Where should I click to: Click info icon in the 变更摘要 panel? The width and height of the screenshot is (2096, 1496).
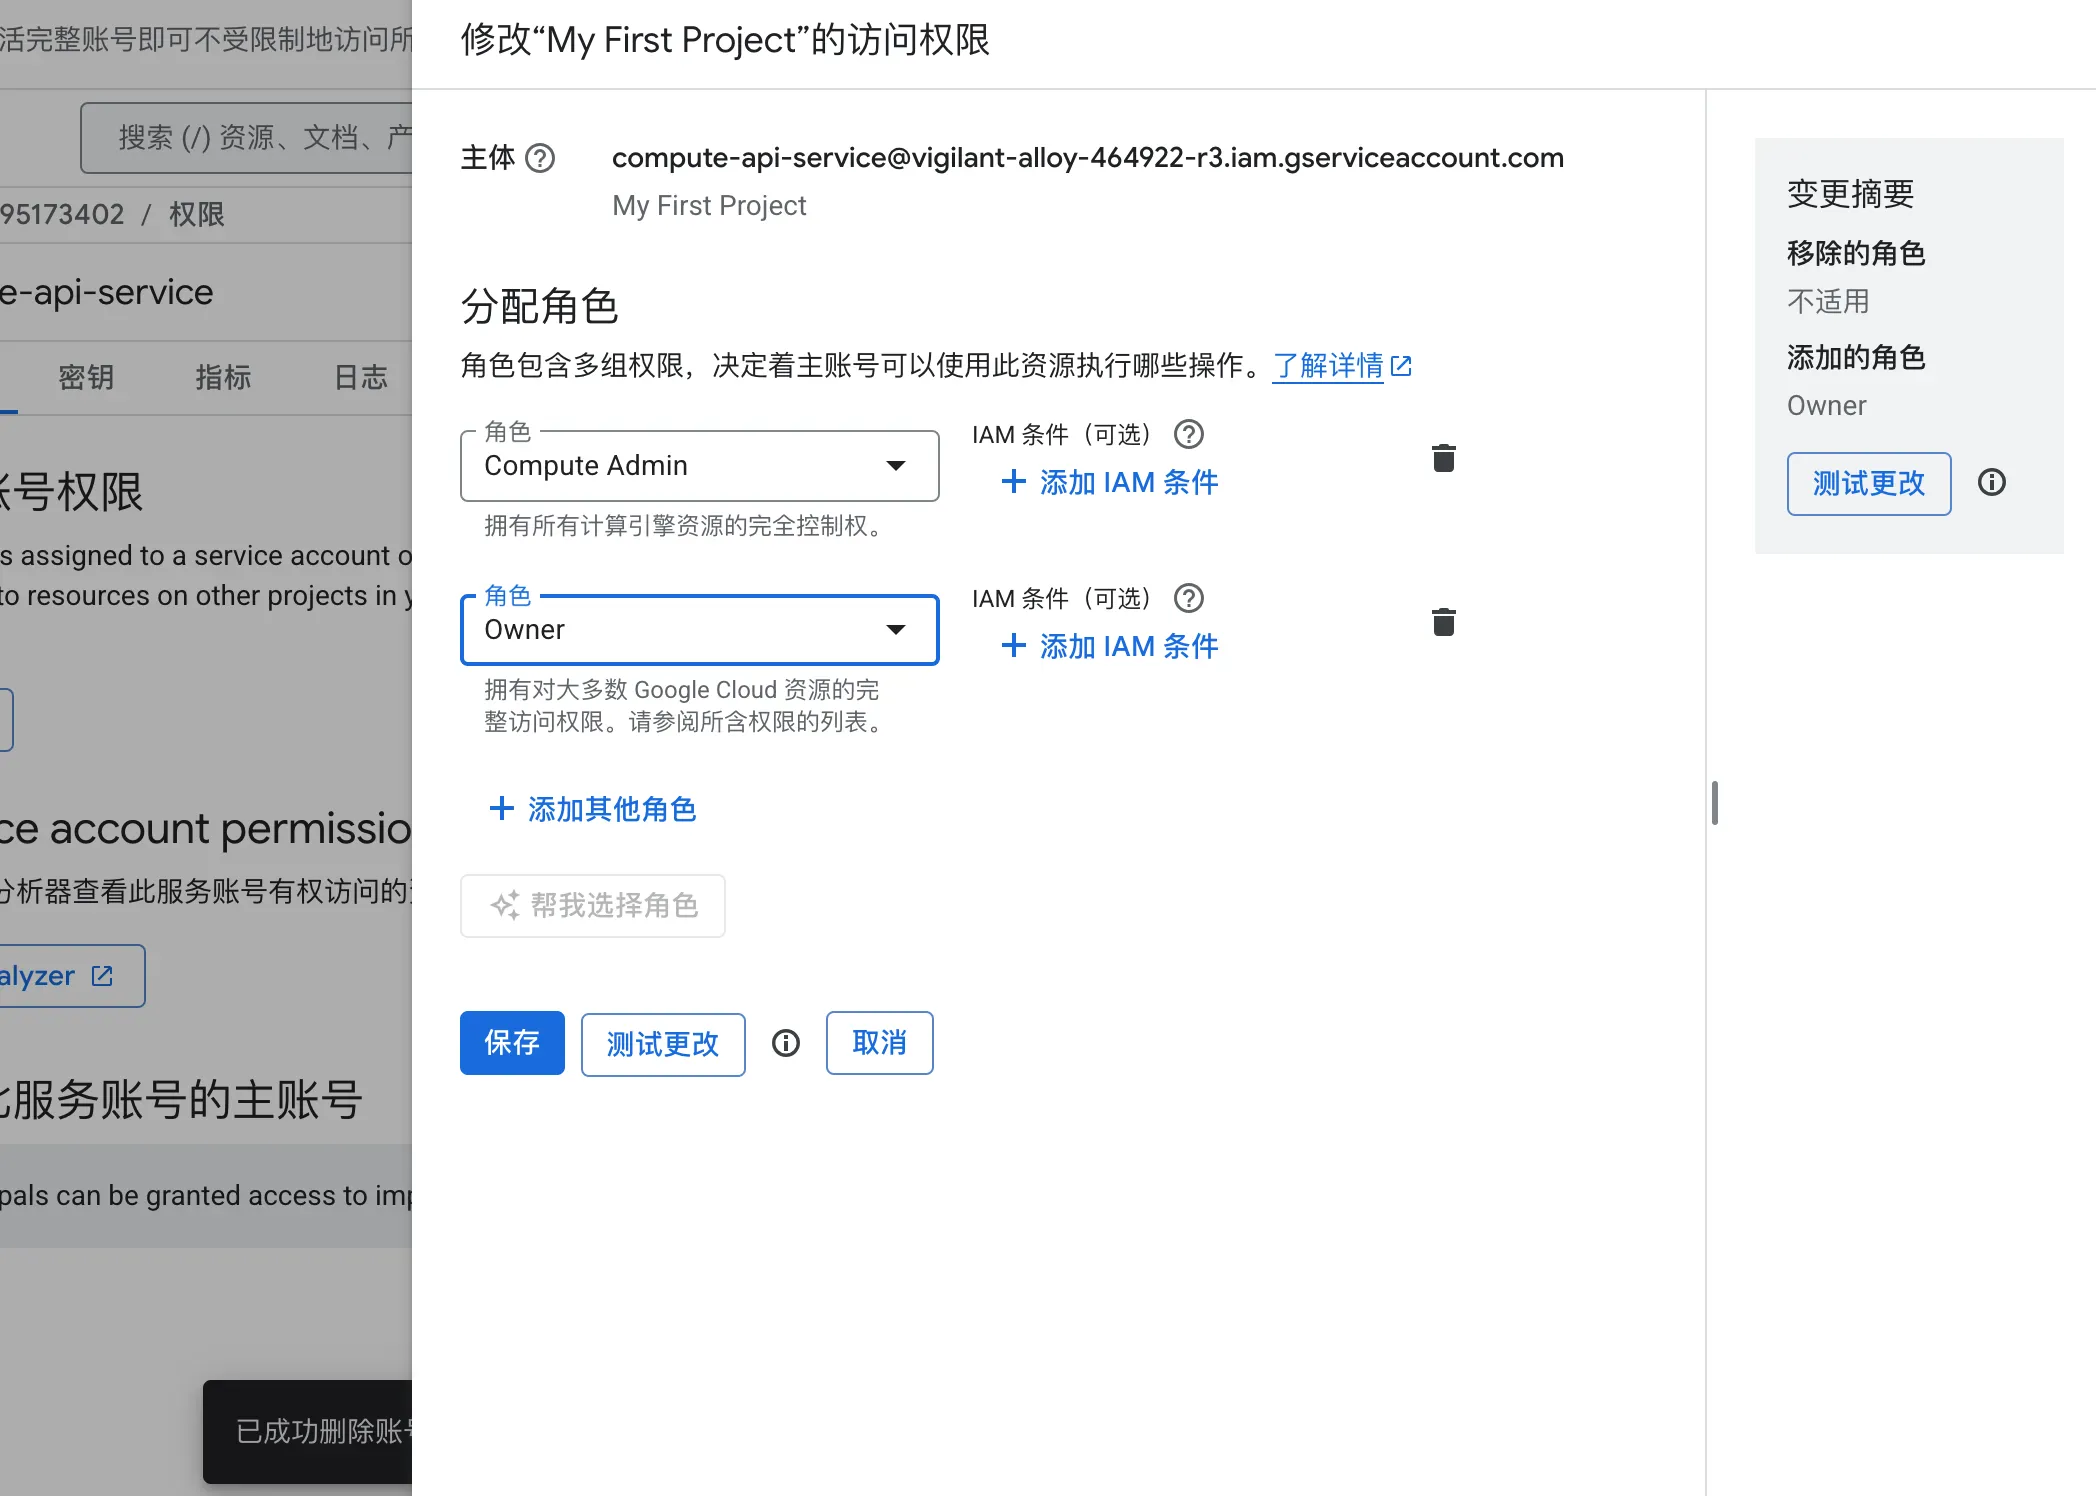1991,483
